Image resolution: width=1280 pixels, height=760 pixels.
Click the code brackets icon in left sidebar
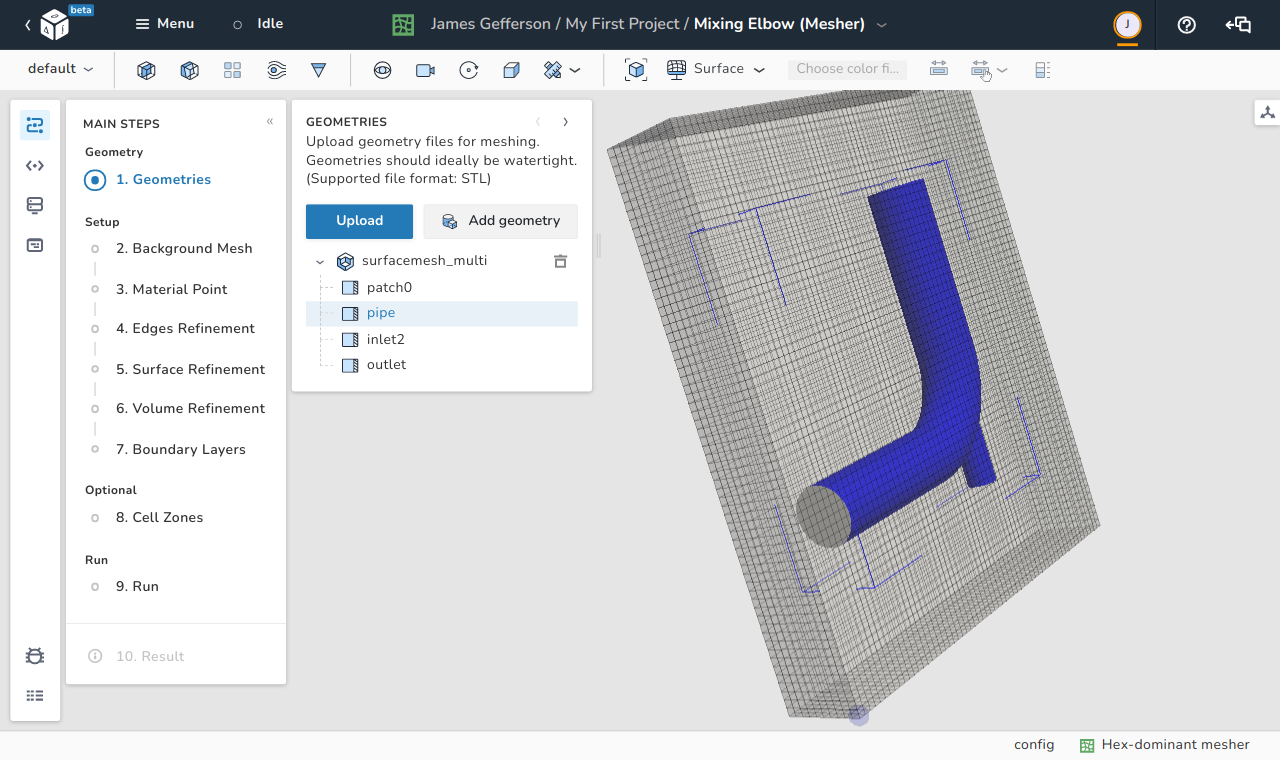pos(35,165)
